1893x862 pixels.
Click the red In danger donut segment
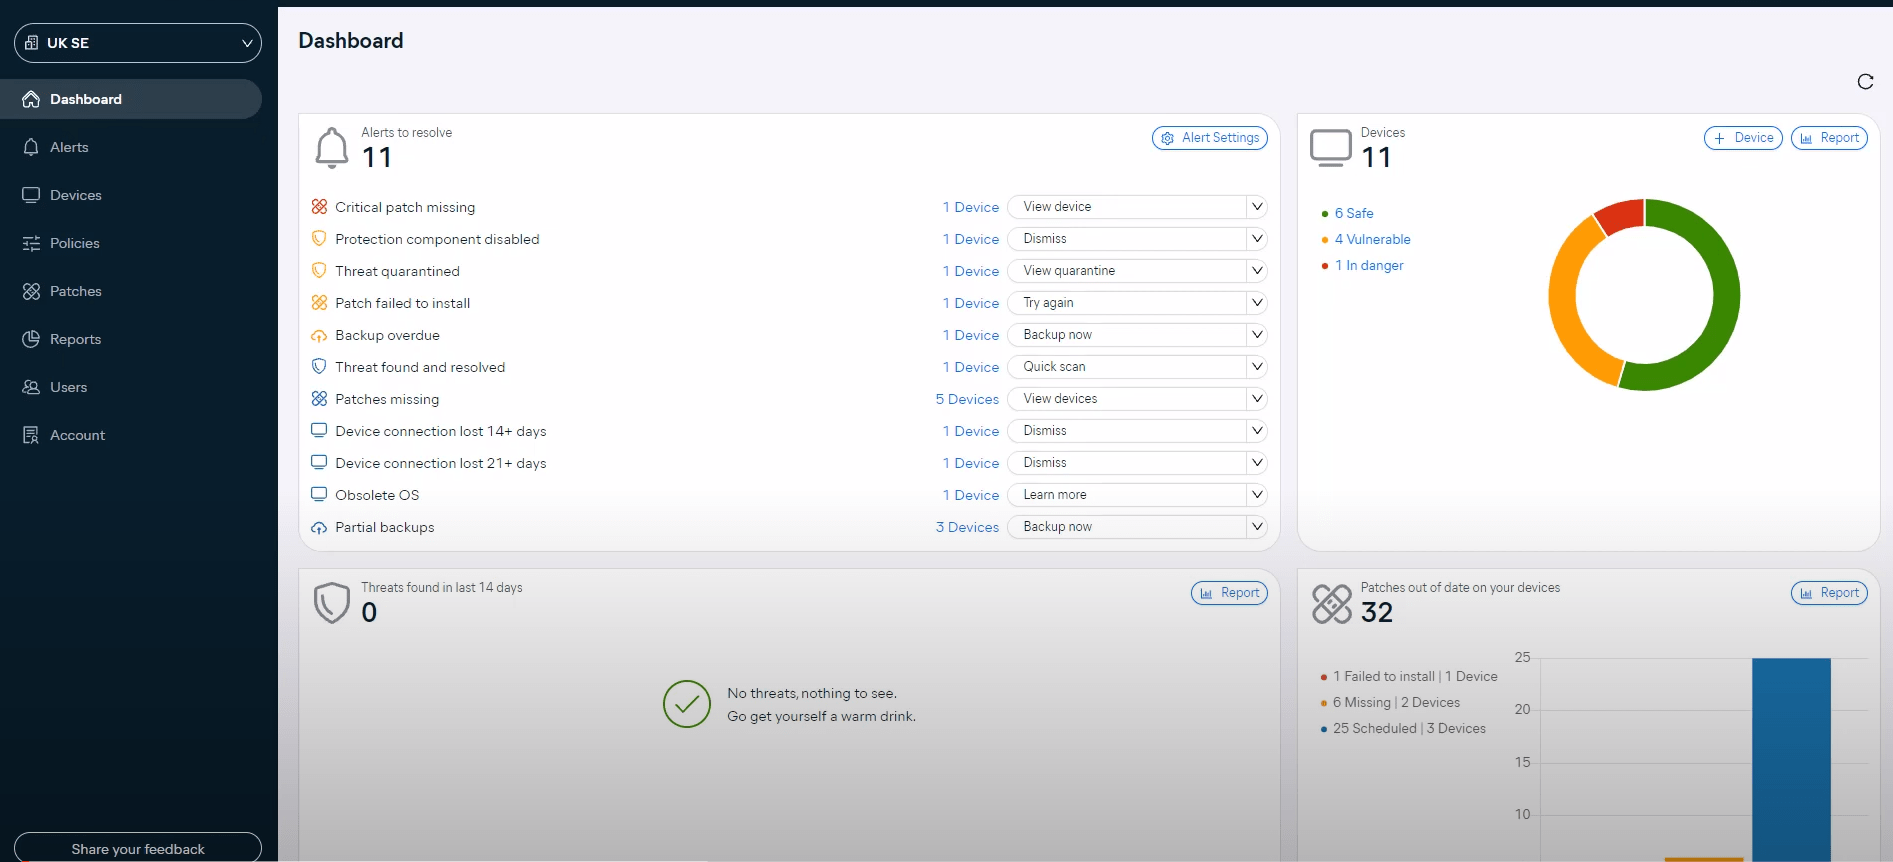(x=1620, y=215)
